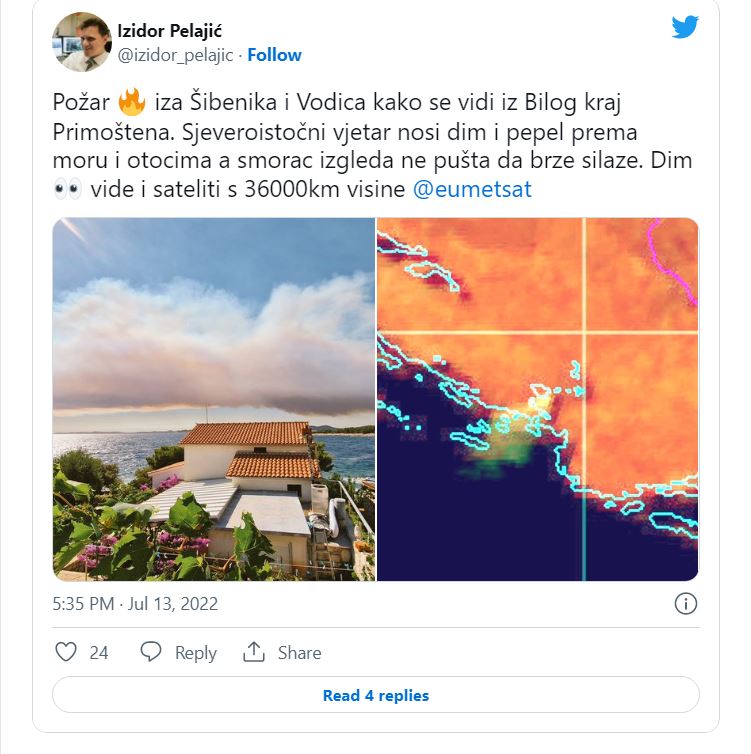Open the smoke-over-house photo
Viewport: 751px width, 754px height.
click(214, 399)
